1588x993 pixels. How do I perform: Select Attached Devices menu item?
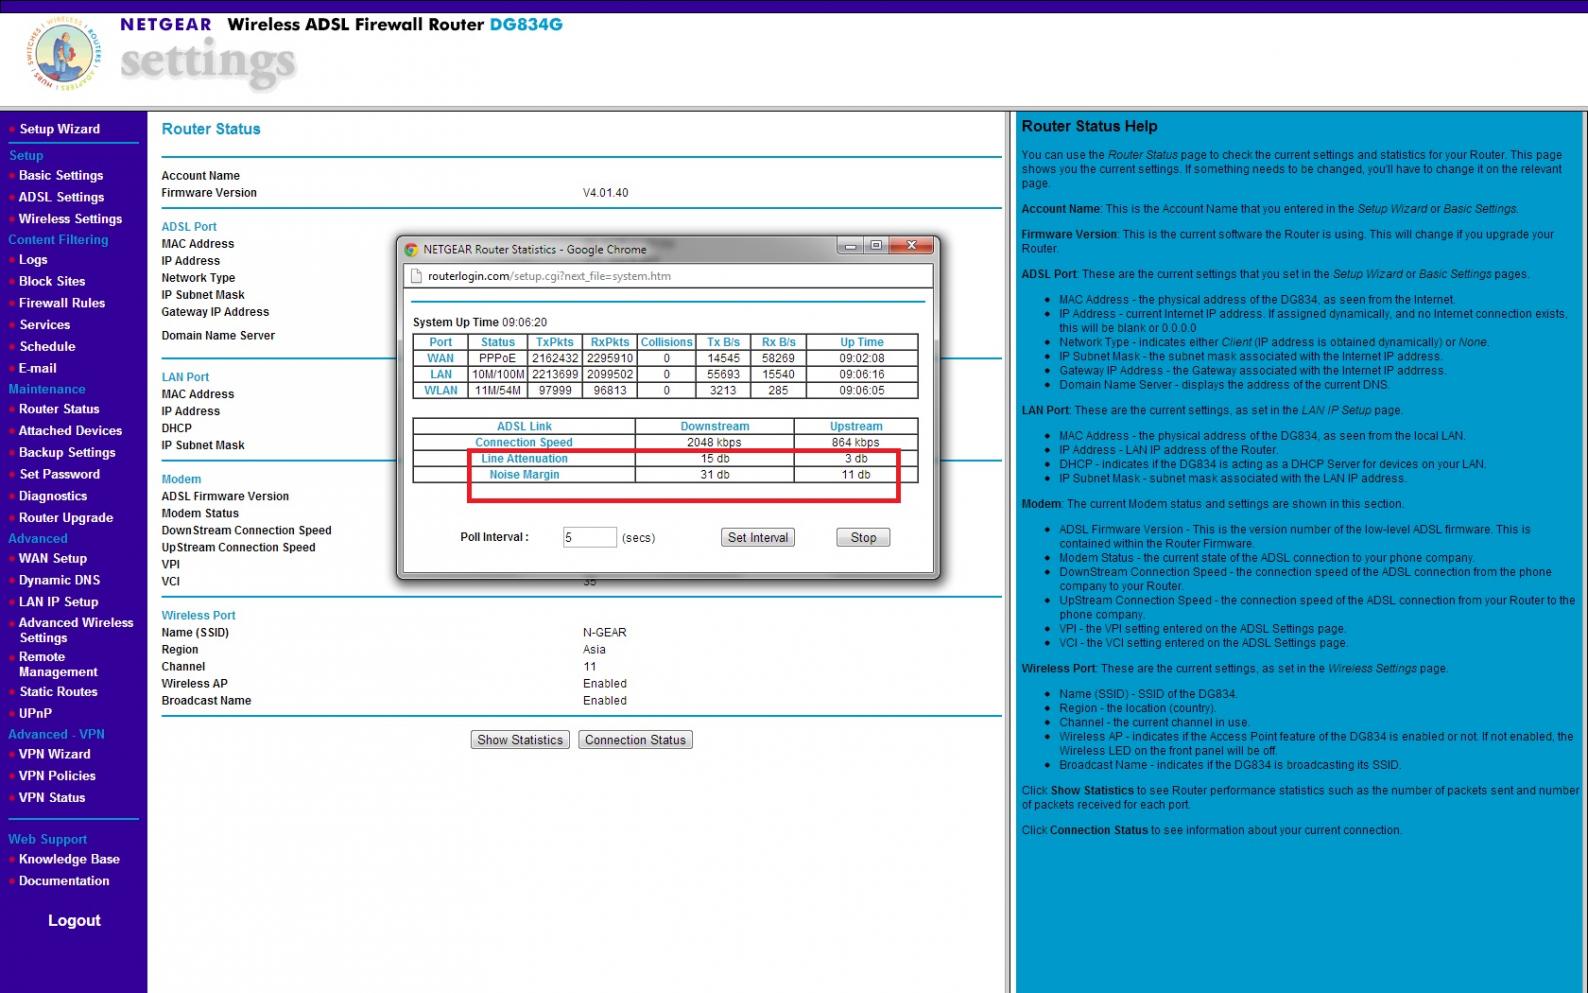(x=70, y=431)
